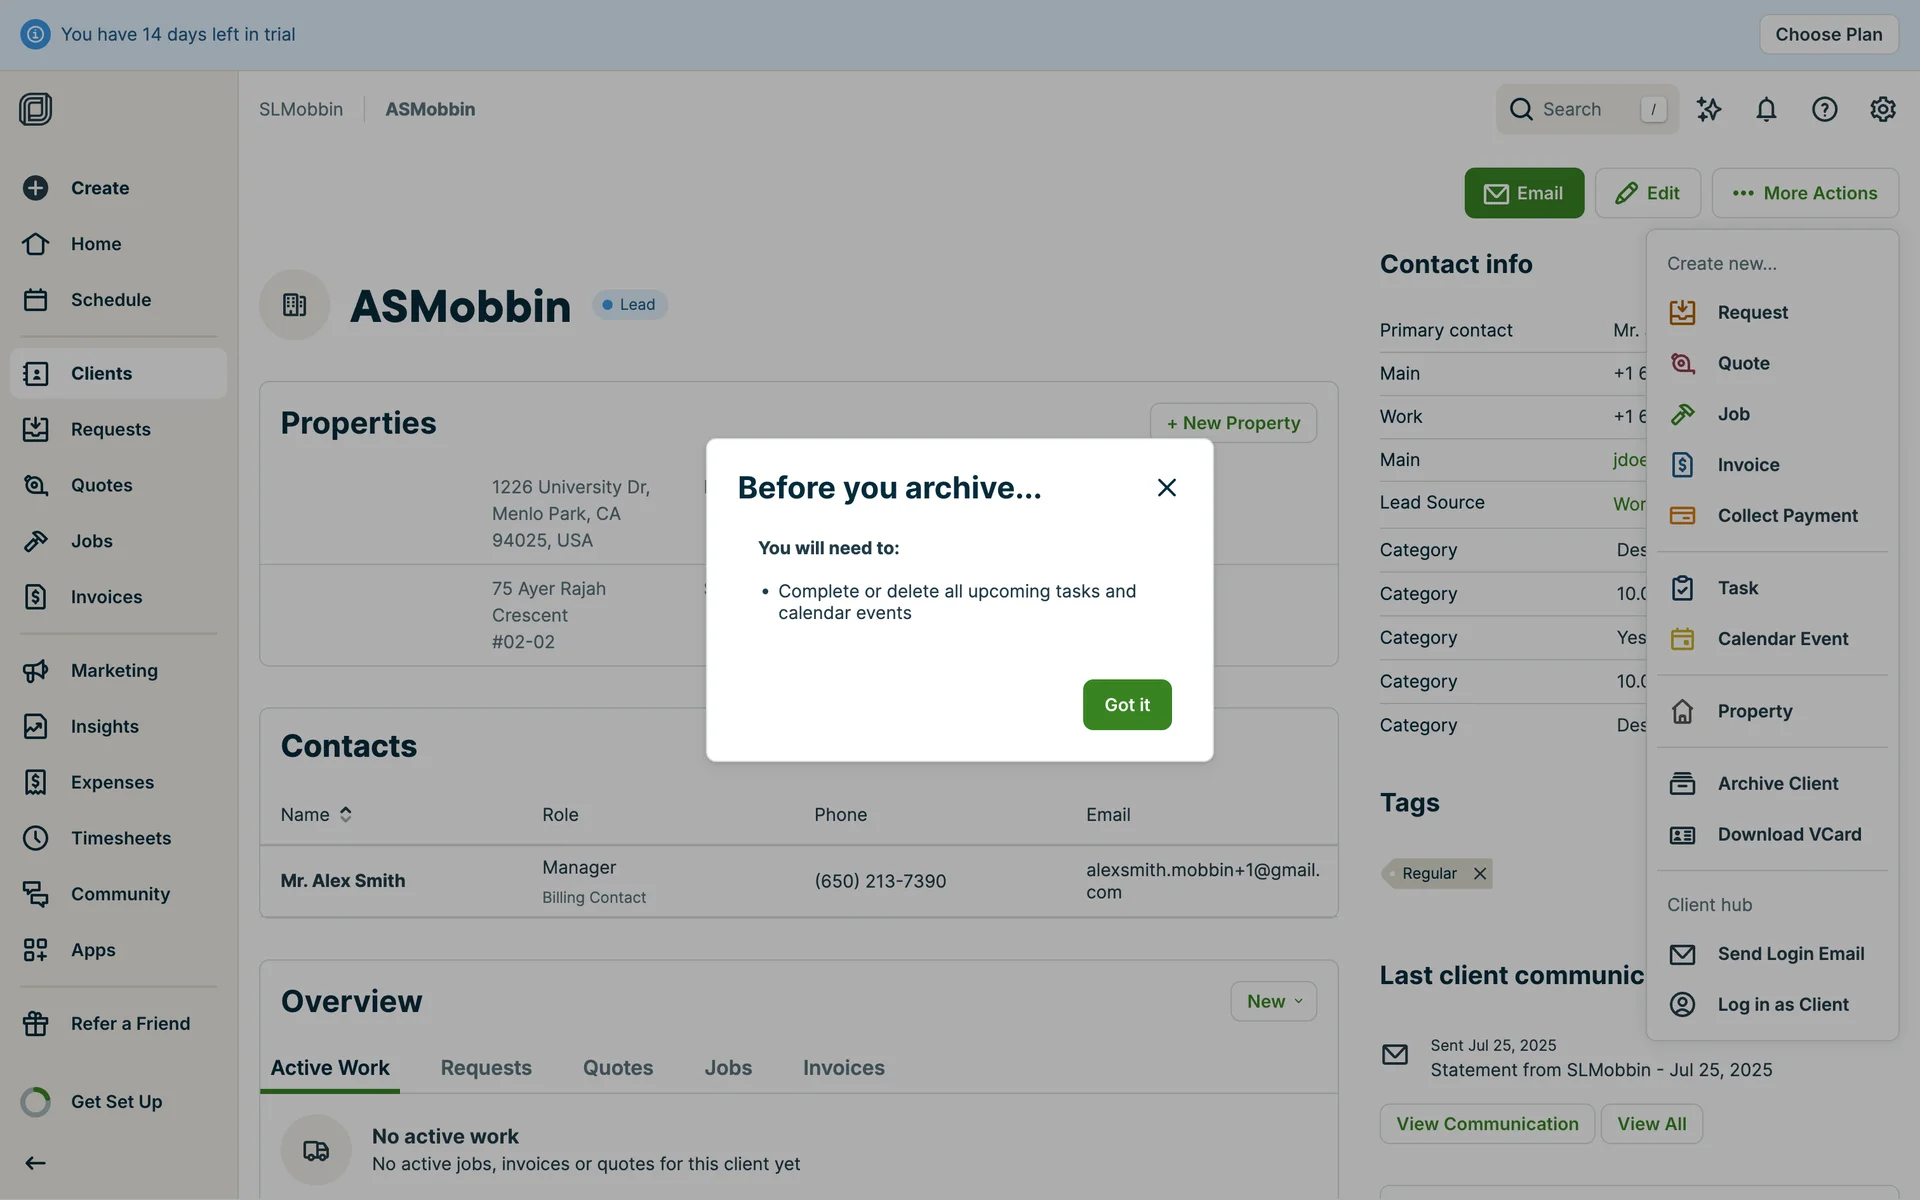This screenshot has height=1200, width=1920.
Task: Open the help question mark icon
Action: 1824,109
